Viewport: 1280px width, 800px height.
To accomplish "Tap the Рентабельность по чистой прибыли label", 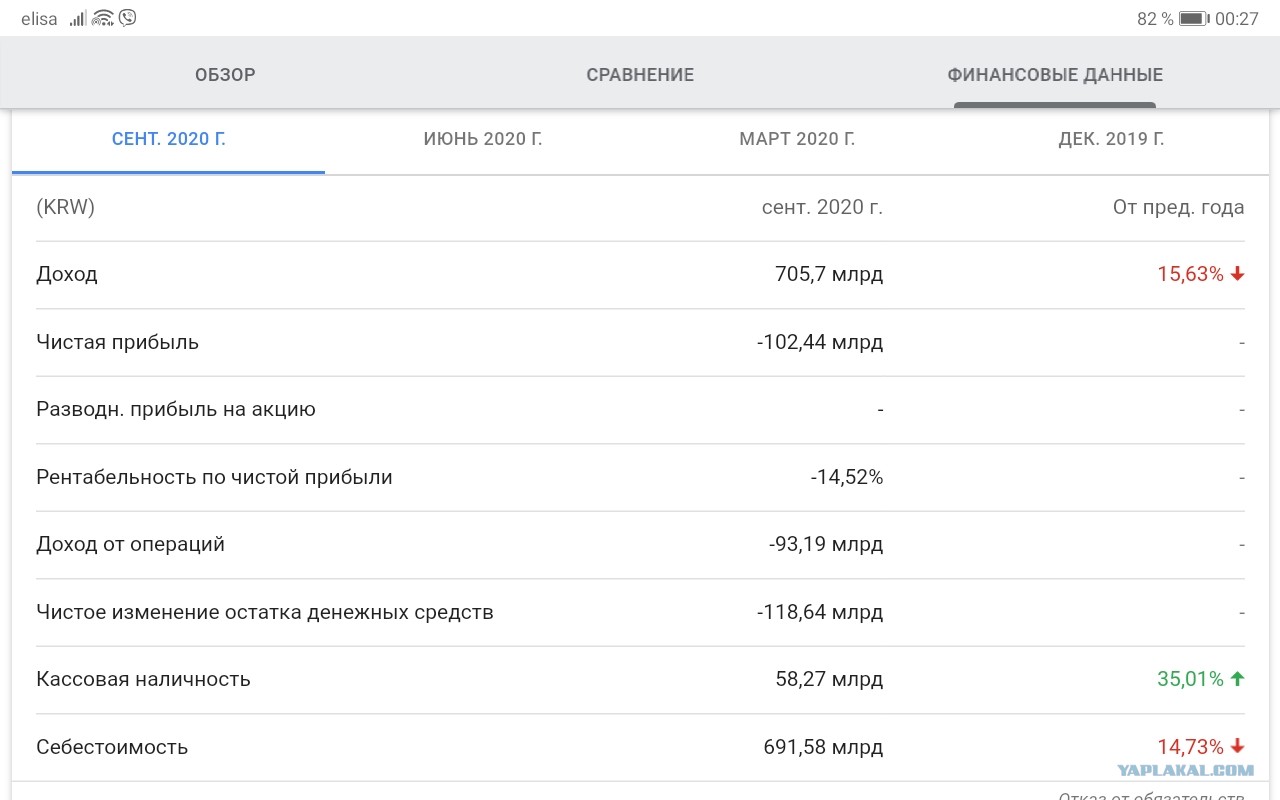I will 214,477.
